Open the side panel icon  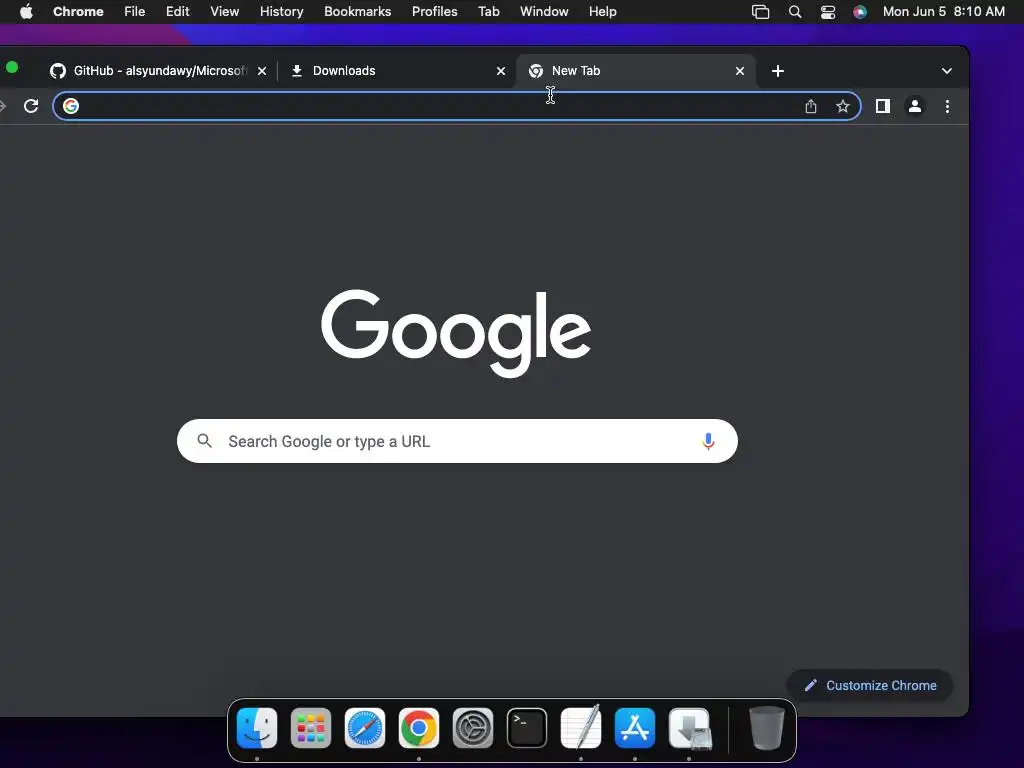click(882, 106)
